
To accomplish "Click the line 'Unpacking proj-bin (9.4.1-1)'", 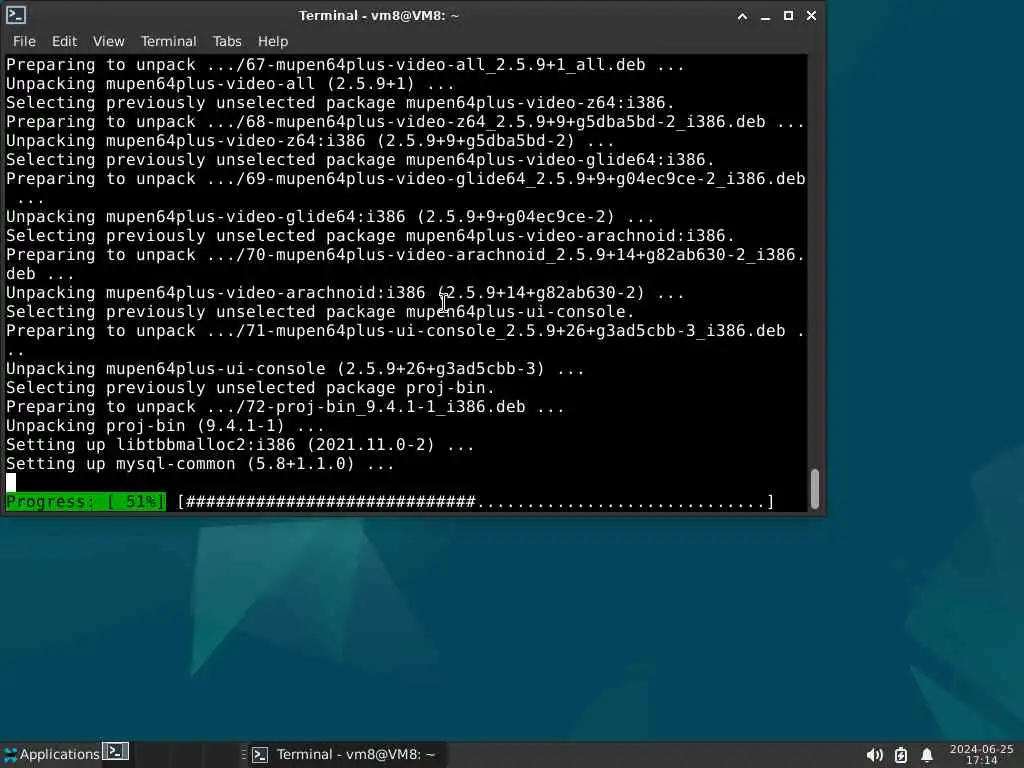I will pyautogui.click(x=165, y=426).
